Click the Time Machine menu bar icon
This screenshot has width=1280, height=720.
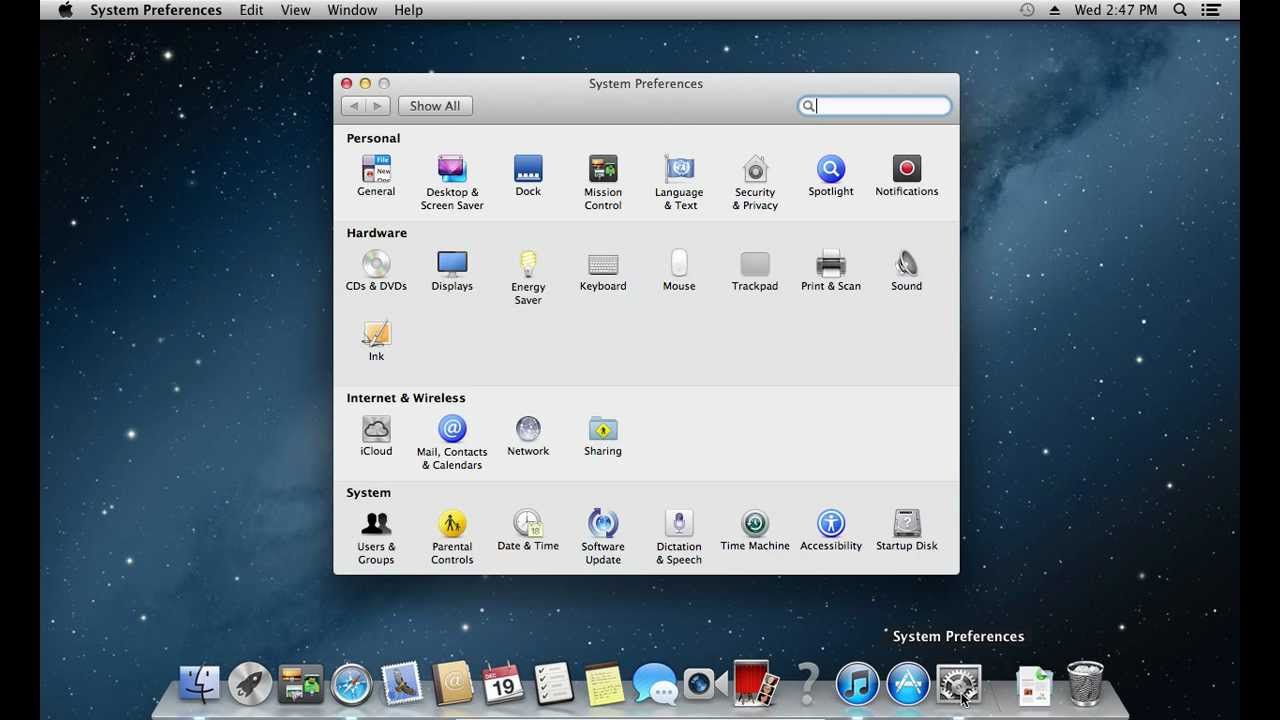(x=1027, y=10)
